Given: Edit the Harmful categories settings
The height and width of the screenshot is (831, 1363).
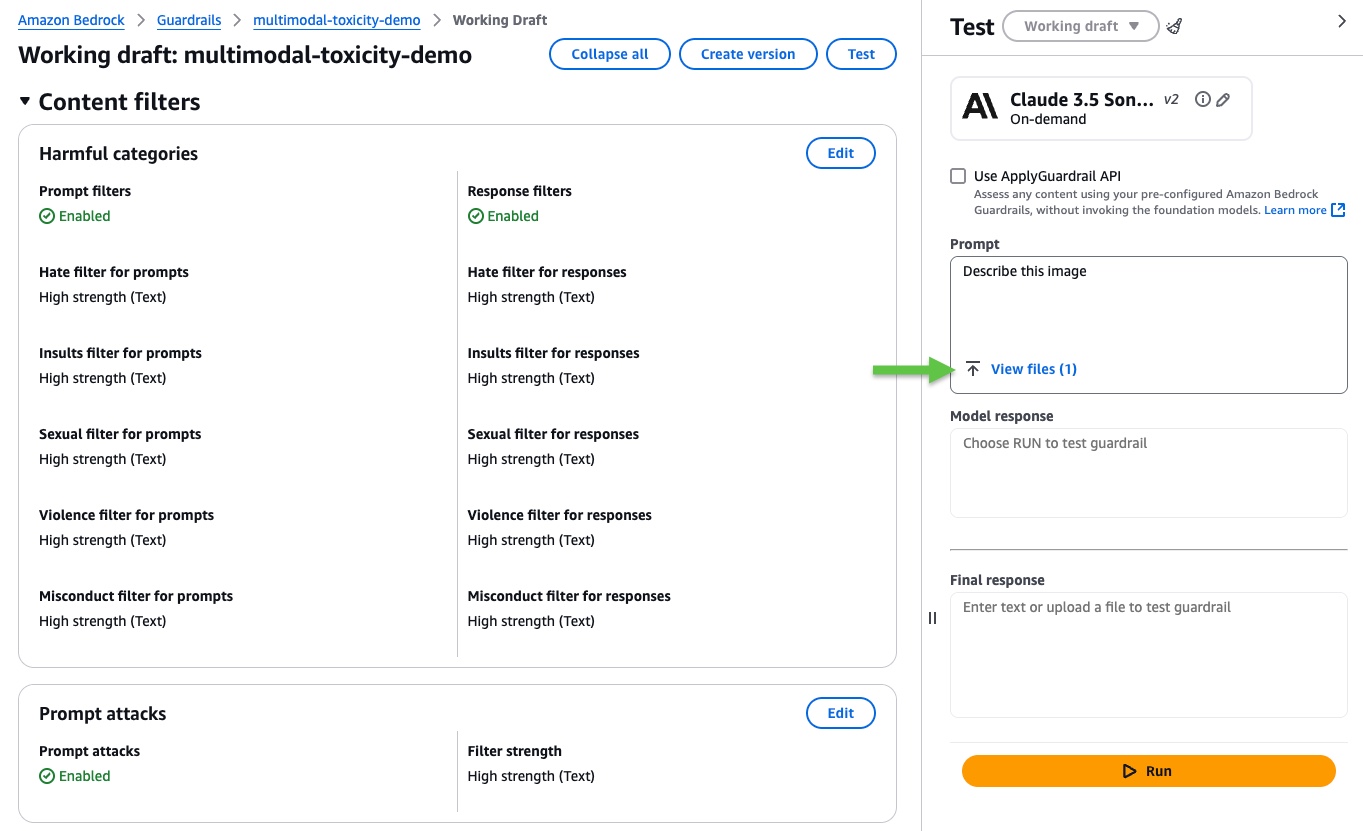Looking at the screenshot, I should pyautogui.click(x=840, y=153).
